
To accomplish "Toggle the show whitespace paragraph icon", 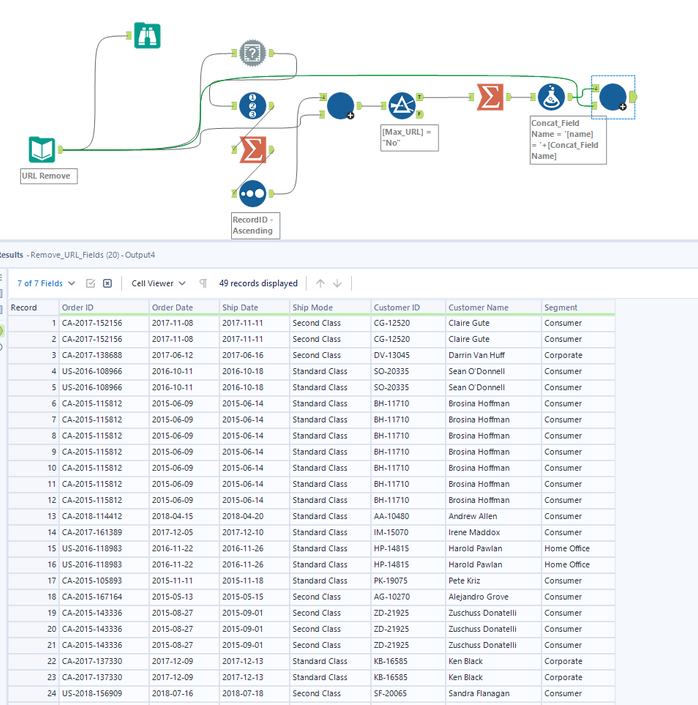I will pyautogui.click(x=203, y=283).
